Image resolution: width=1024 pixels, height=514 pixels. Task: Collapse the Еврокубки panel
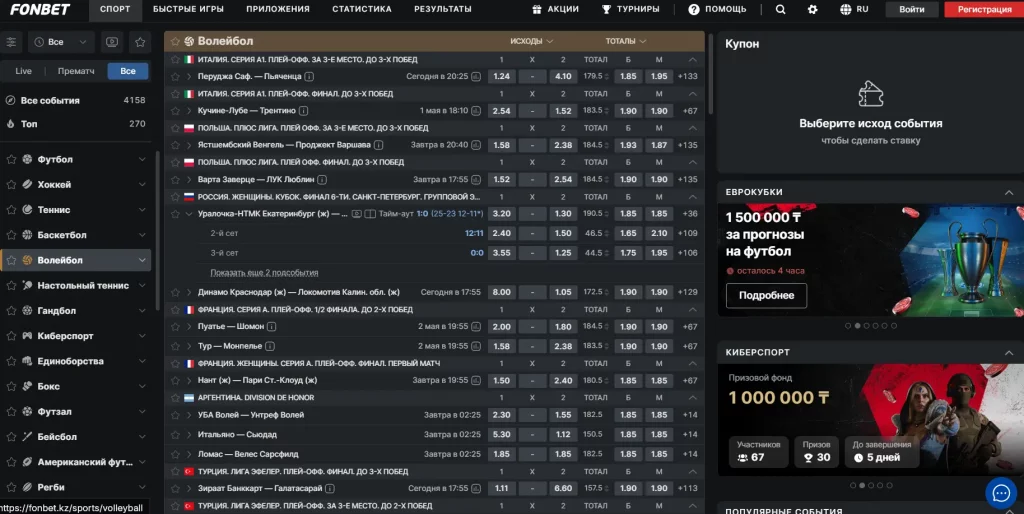(1008, 192)
